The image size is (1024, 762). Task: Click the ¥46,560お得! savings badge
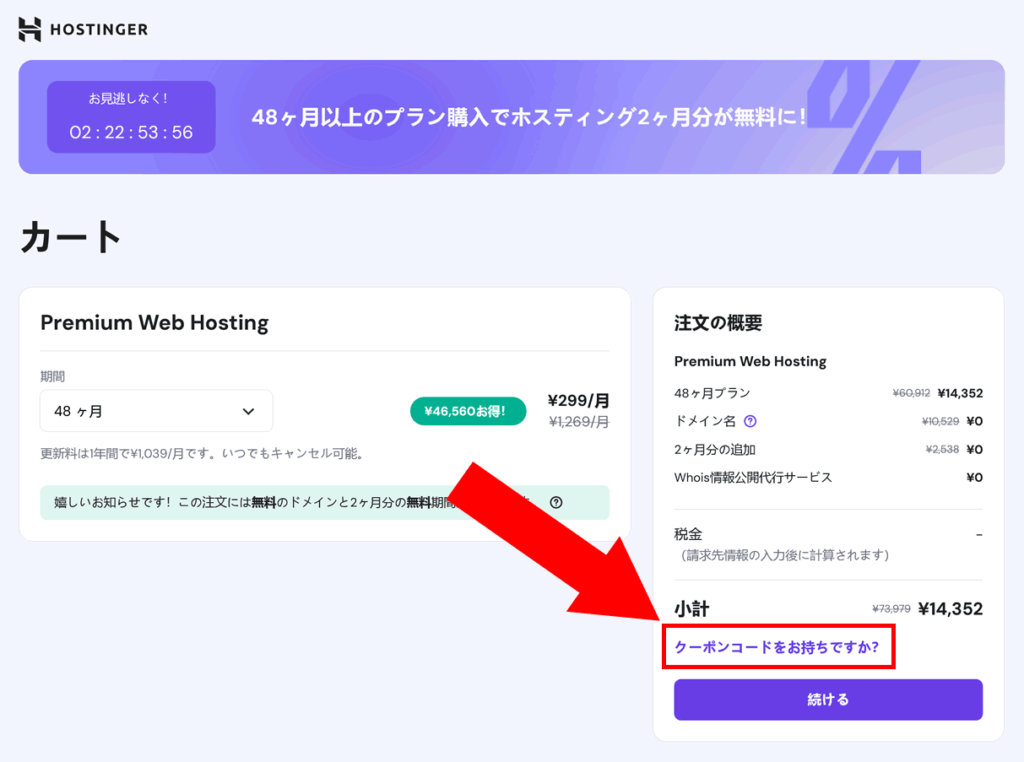[x=468, y=411]
